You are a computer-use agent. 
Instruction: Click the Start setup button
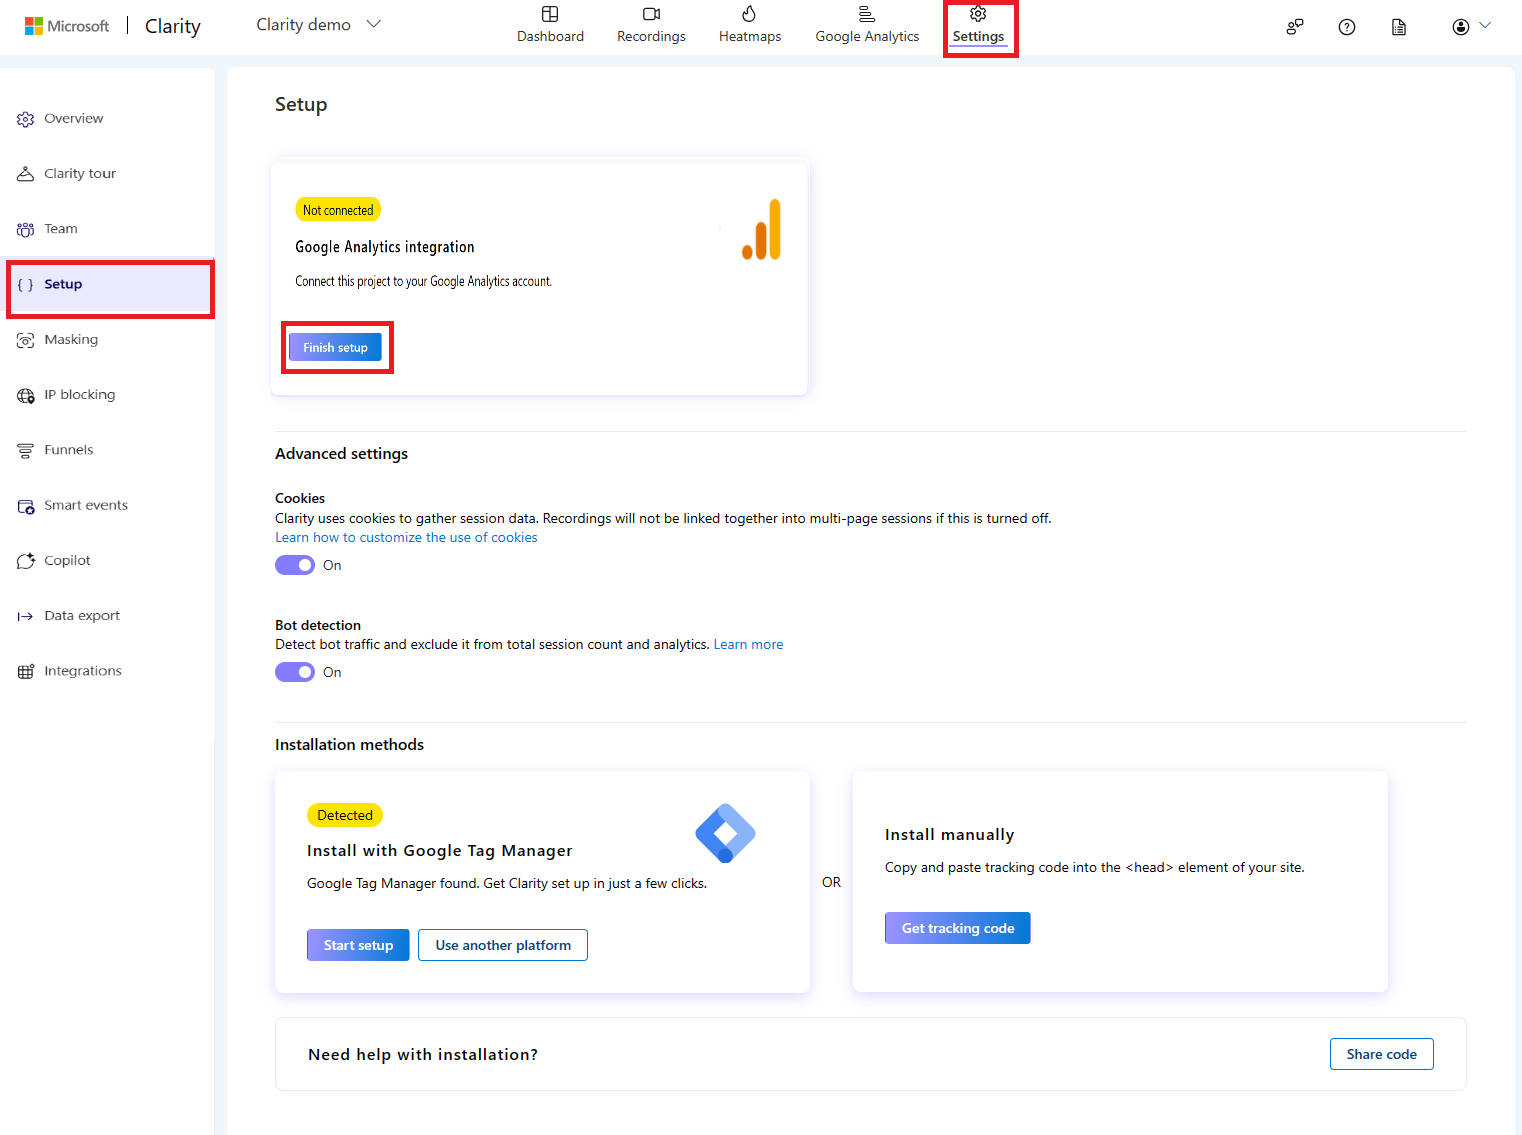tap(358, 945)
